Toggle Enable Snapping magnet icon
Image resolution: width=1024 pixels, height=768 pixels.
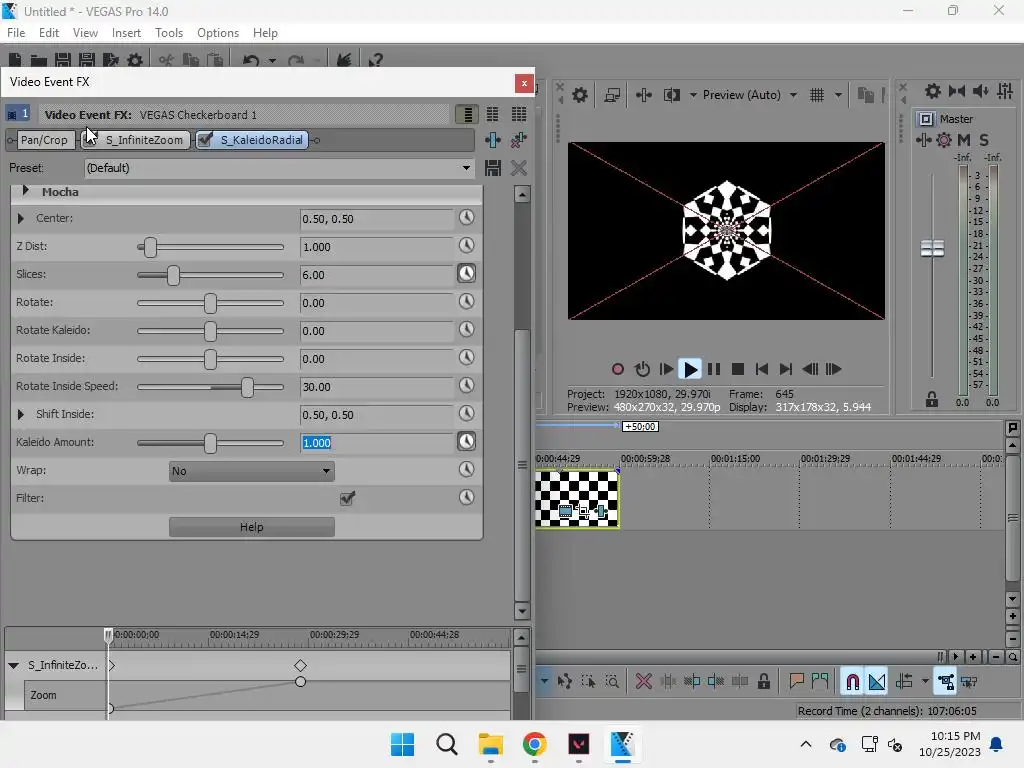852,682
